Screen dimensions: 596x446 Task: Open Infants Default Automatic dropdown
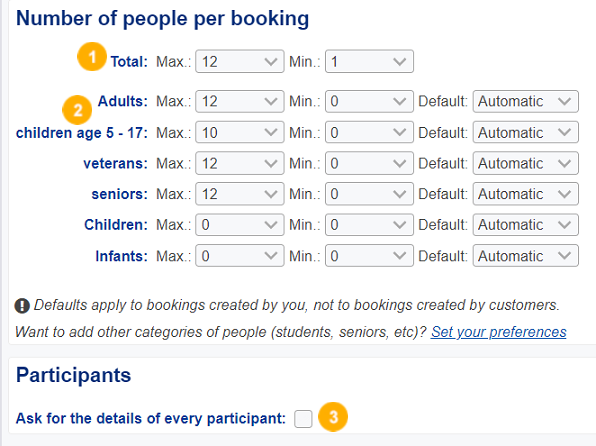[x=526, y=256]
